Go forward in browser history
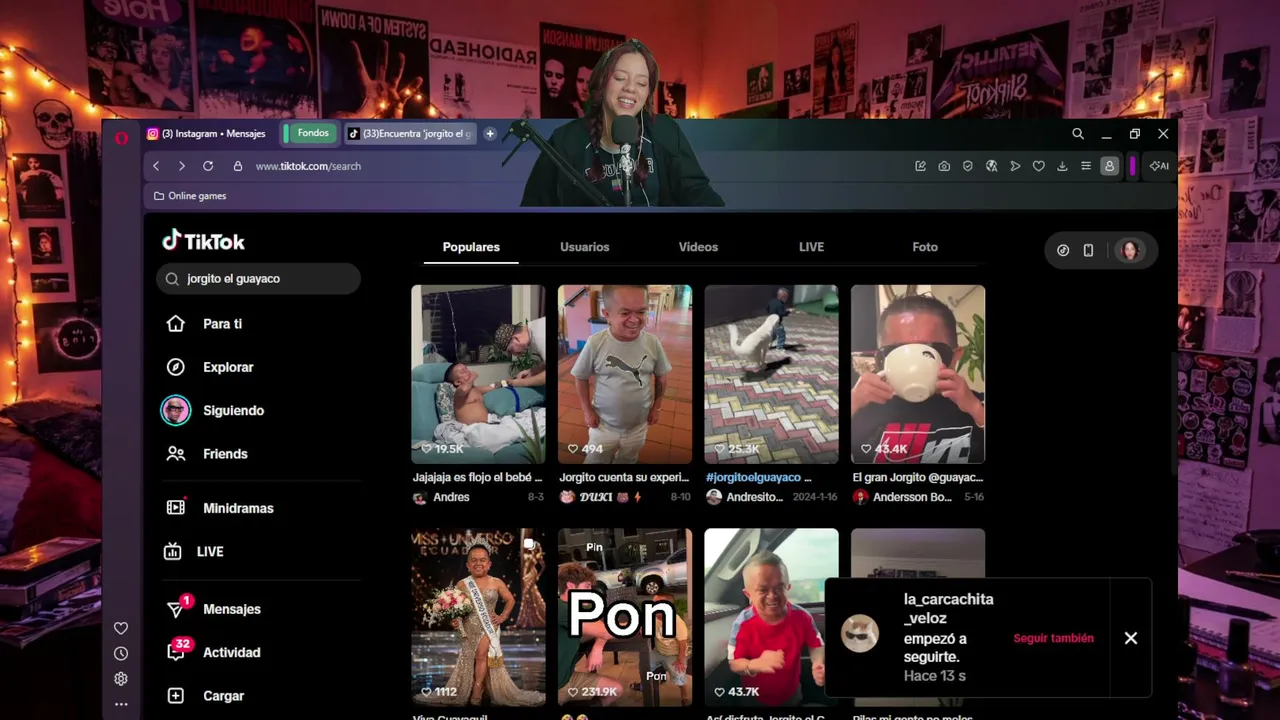 click(181, 166)
